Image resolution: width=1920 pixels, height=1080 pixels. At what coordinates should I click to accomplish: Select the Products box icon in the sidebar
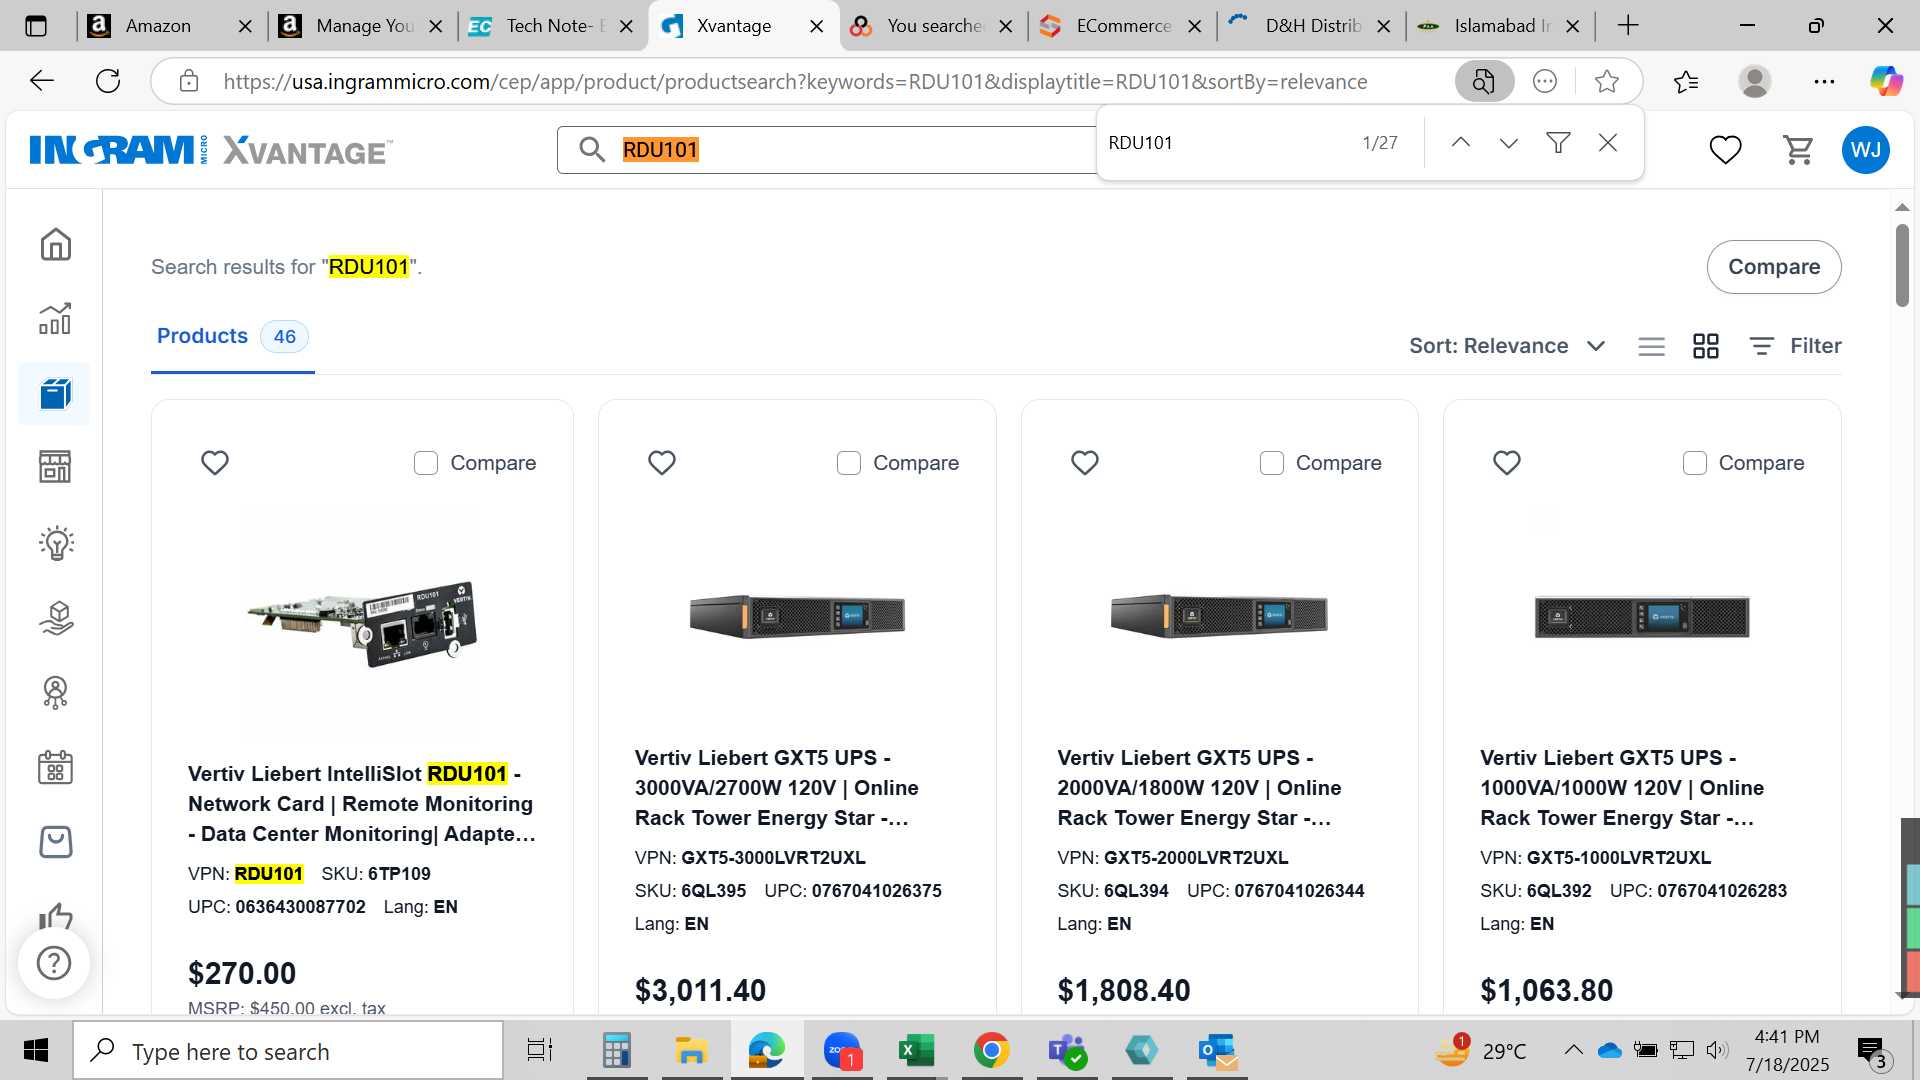[55, 394]
